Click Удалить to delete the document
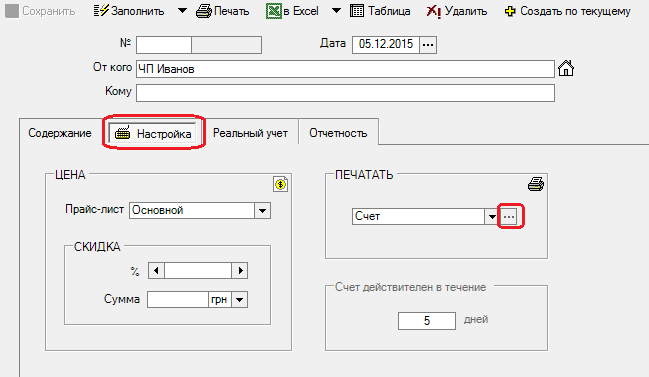Image resolution: width=649 pixels, height=377 pixels. [457, 11]
